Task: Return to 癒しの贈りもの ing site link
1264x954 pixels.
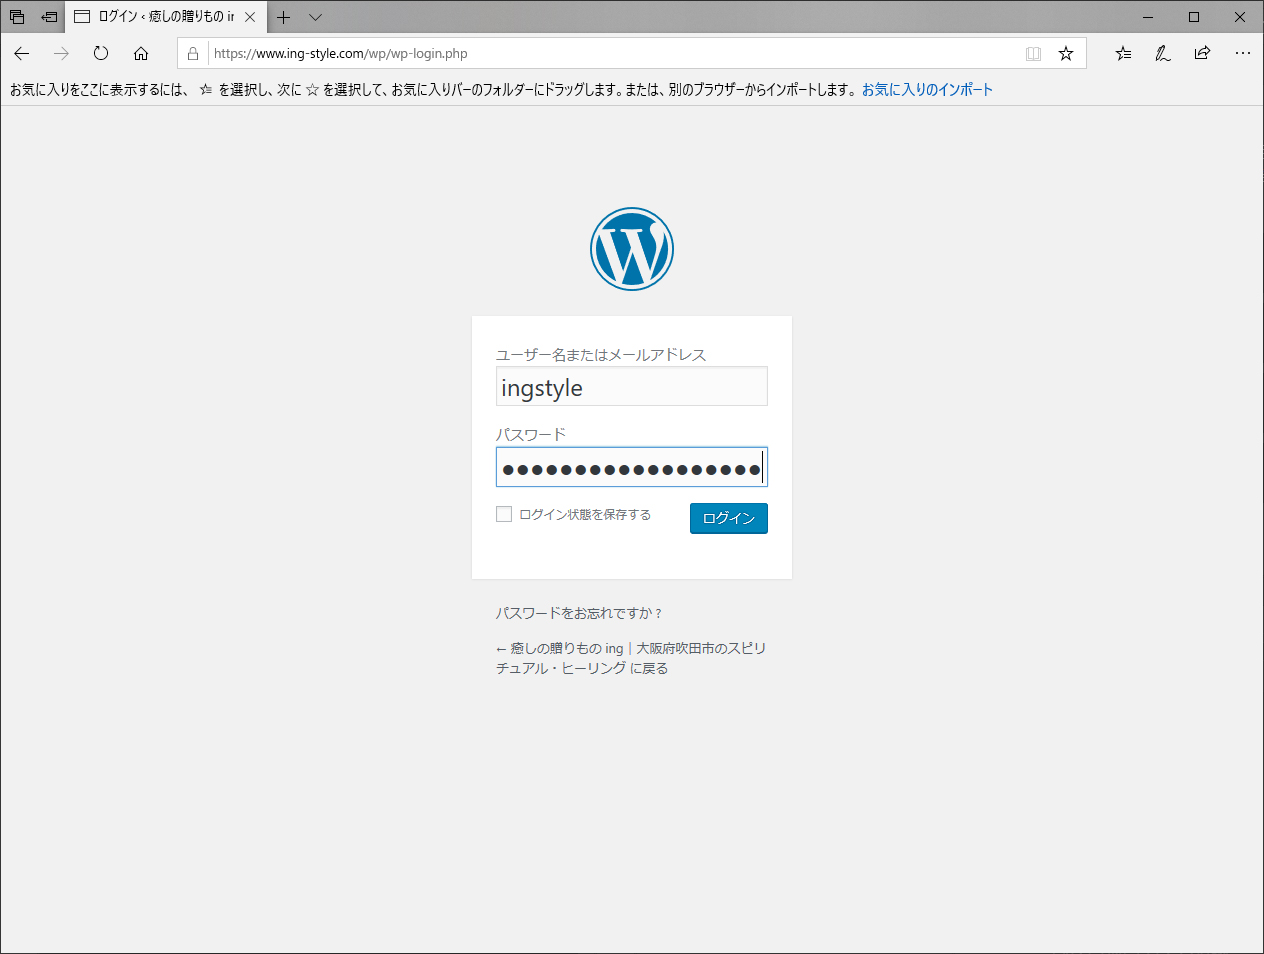Action: [x=631, y=658]
